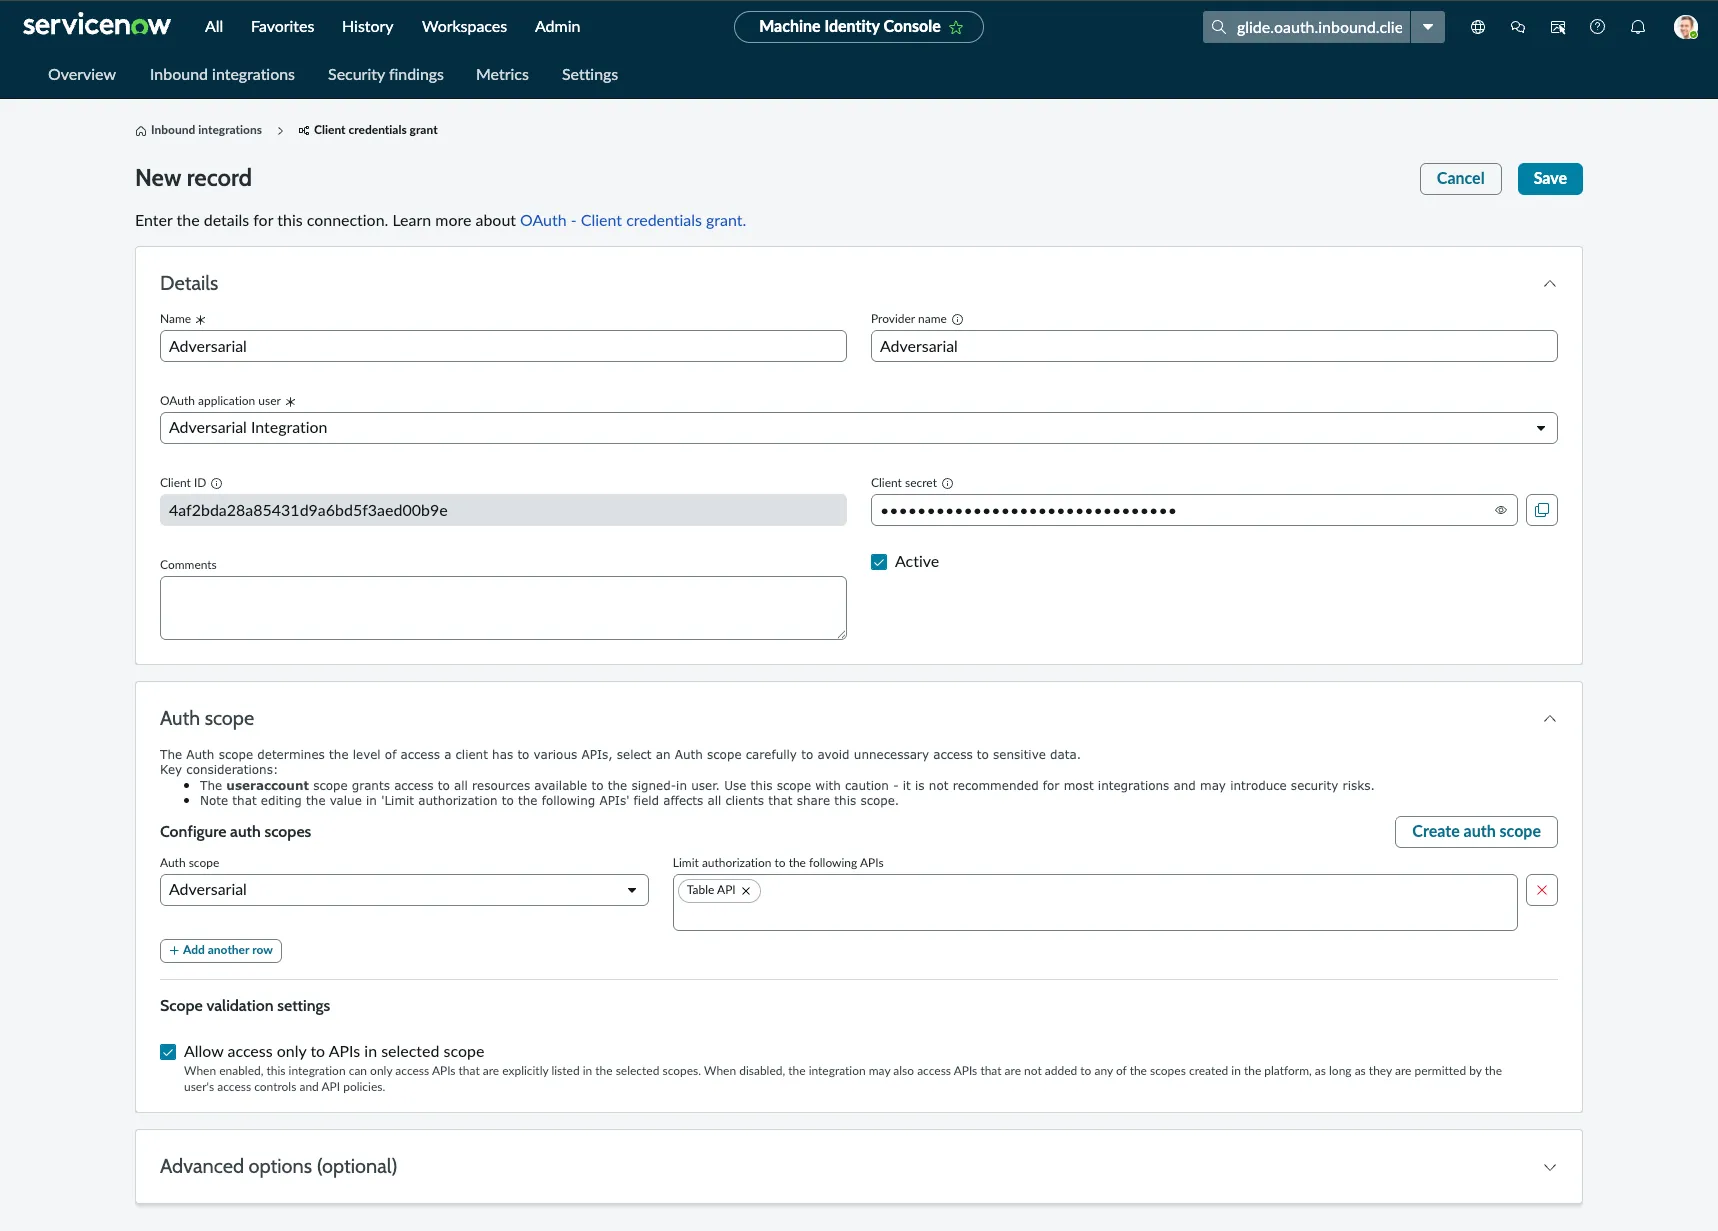Copy the client secret to clipboard

click(1542, 510)
